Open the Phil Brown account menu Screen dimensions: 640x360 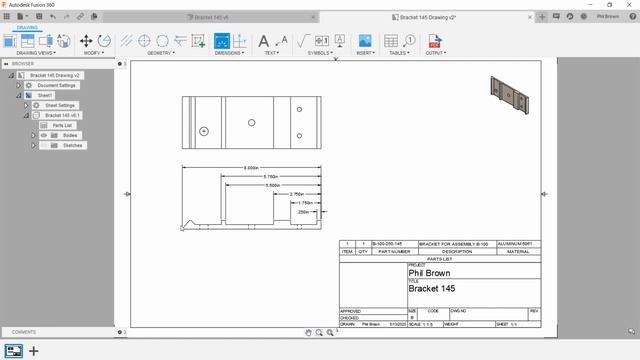[x=608, y=17]
